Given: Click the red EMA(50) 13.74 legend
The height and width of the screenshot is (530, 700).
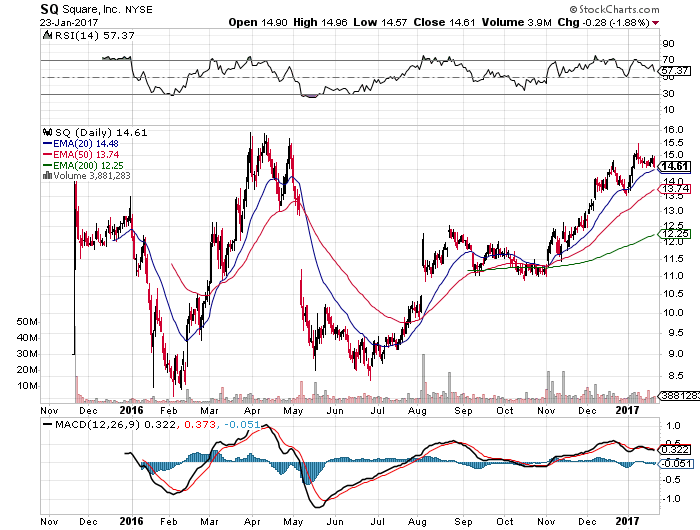Looking at the screenshot, I should coord(81,154).
